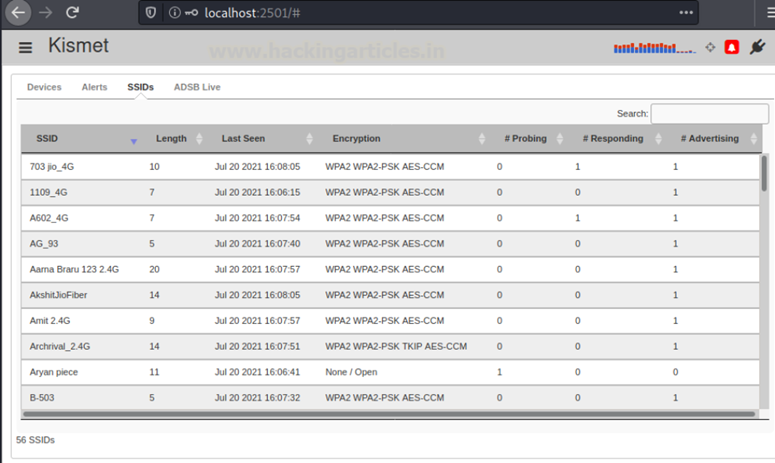Click the GPS crosshair status icon
Screen dimensions: 775x463
click(710, 47)
